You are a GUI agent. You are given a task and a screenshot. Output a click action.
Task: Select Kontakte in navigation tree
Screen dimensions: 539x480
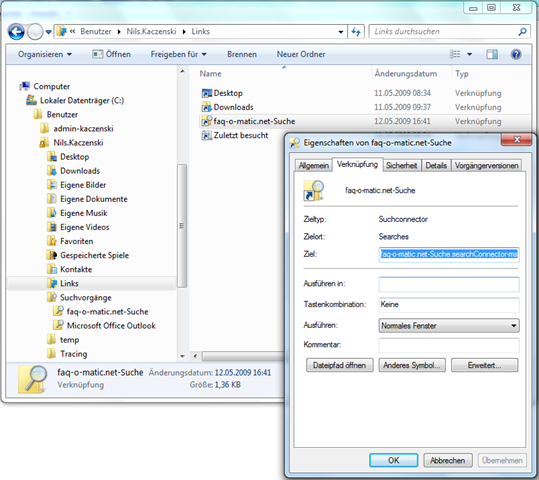70,270
